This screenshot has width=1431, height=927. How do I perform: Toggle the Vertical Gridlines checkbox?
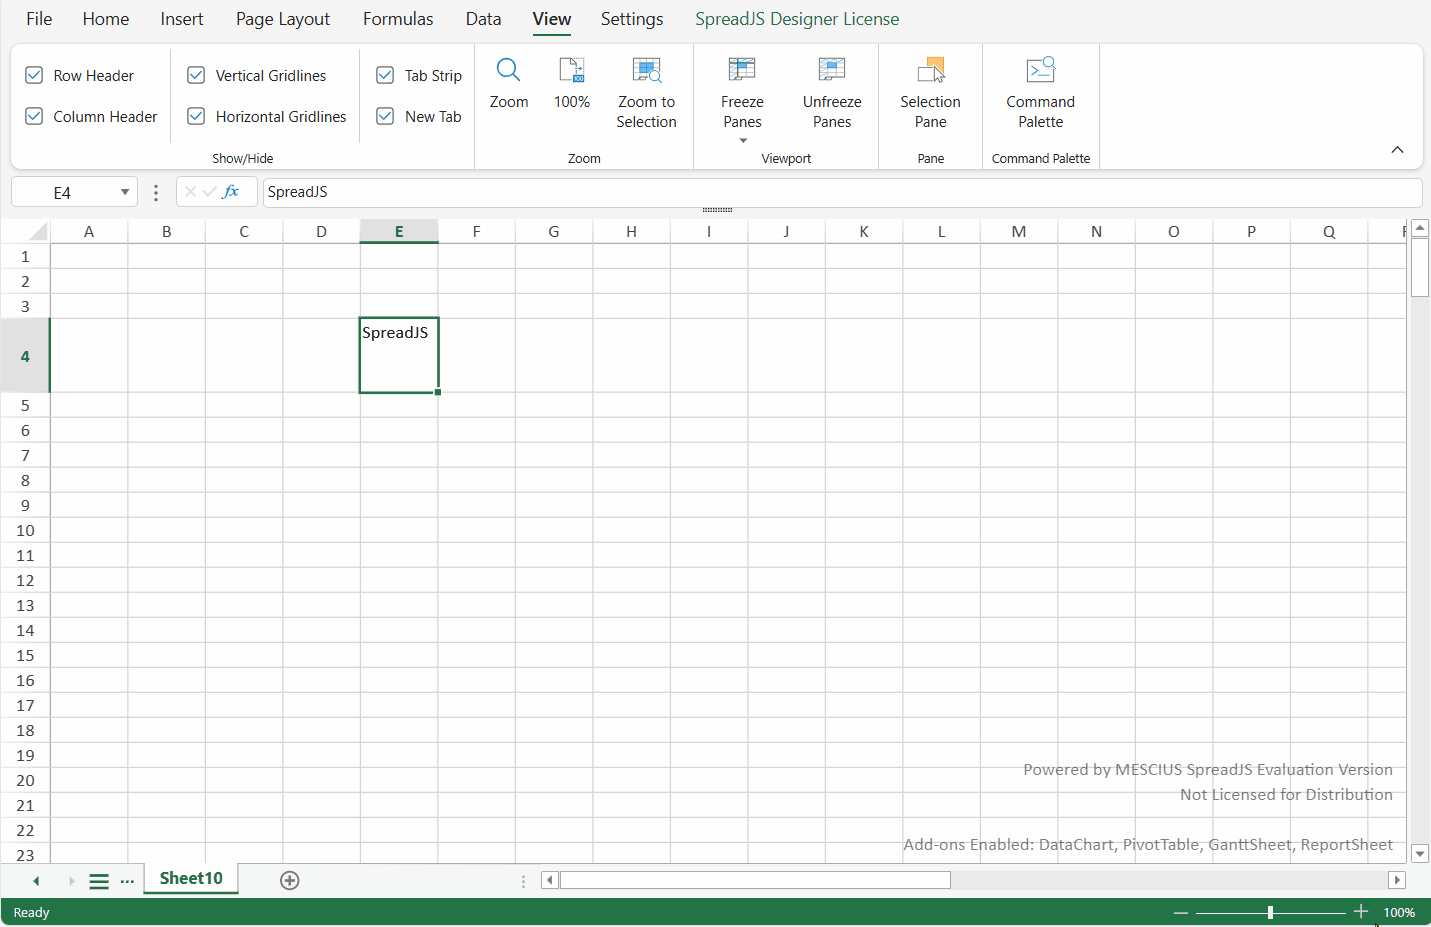click(x=196, y=75)
